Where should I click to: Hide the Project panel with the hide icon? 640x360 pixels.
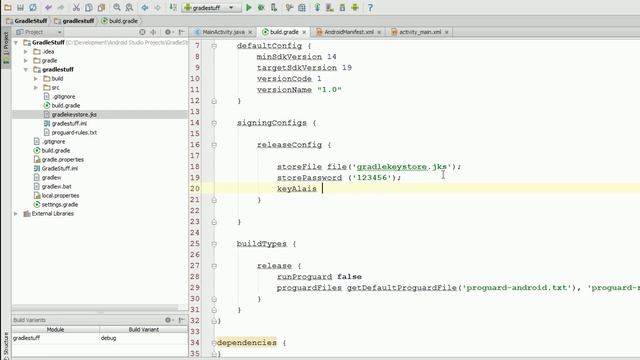click(x=182, y=32)
